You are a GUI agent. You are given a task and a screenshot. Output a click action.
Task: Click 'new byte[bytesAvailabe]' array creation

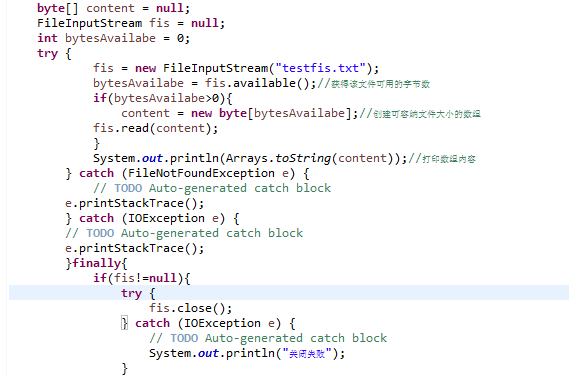point(271,113)
